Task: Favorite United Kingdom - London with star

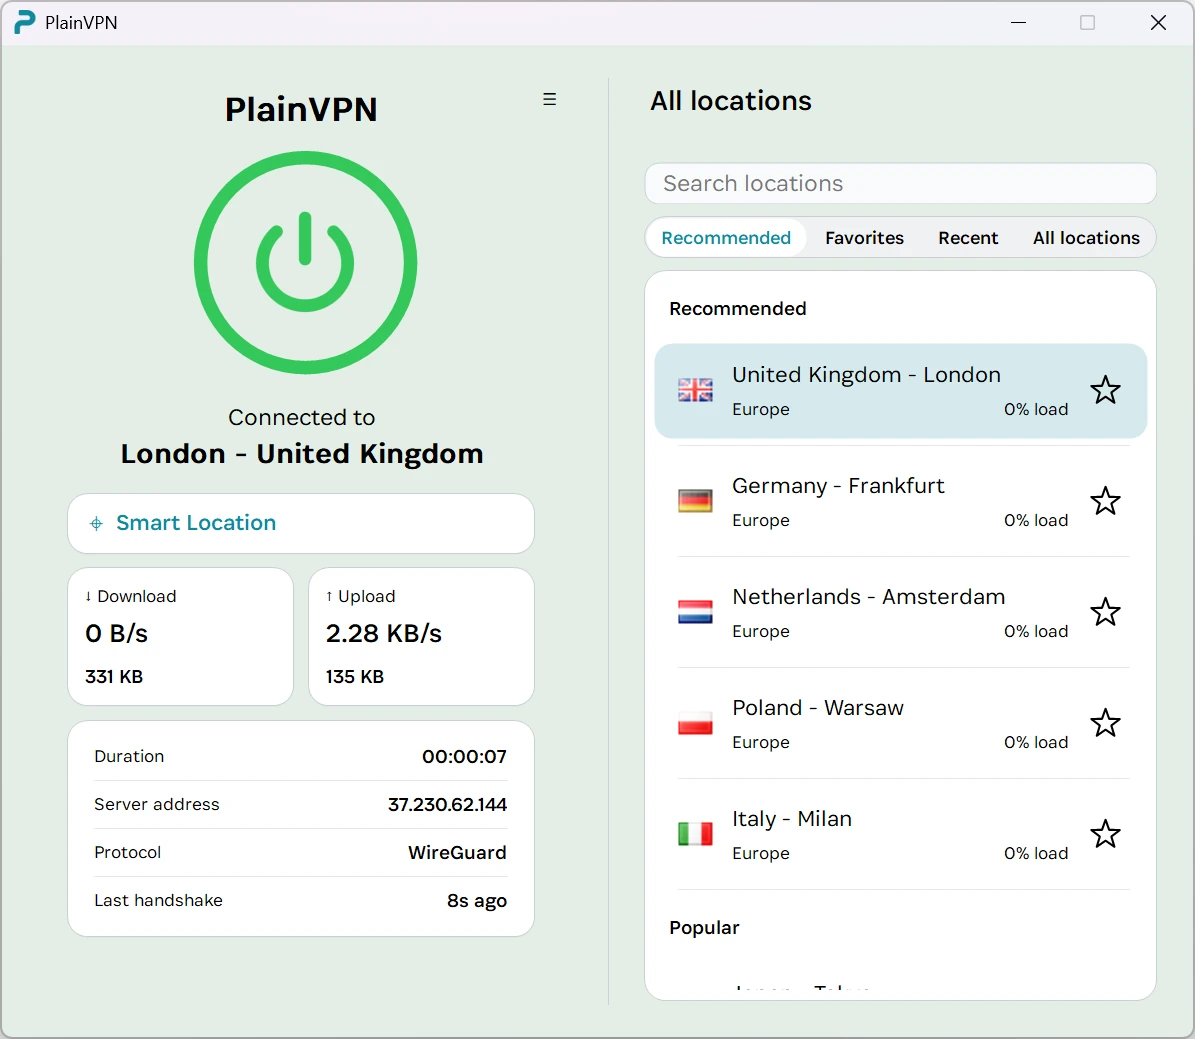Action: pos(1105,390)
